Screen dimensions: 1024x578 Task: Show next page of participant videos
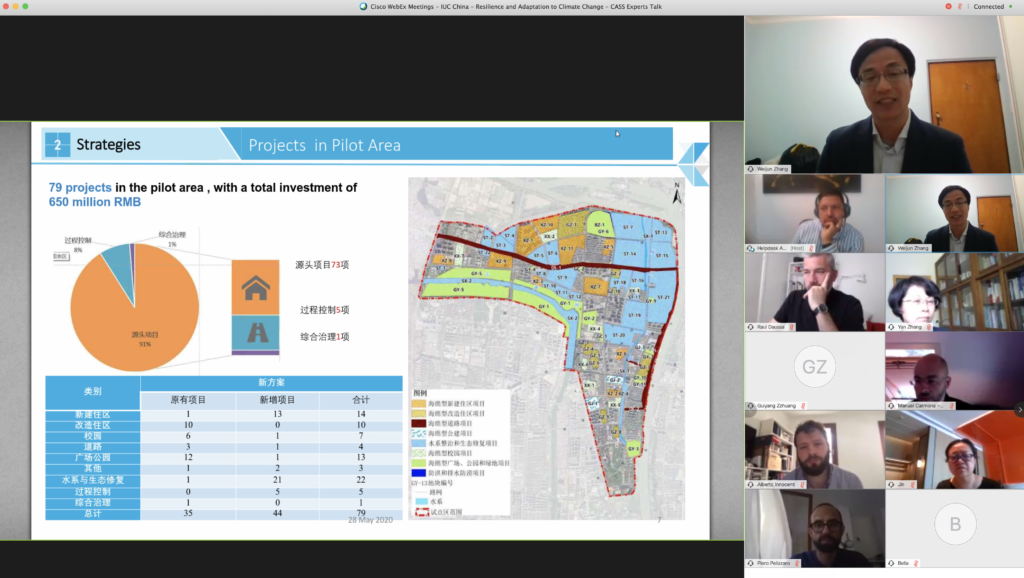point(1018,409)
